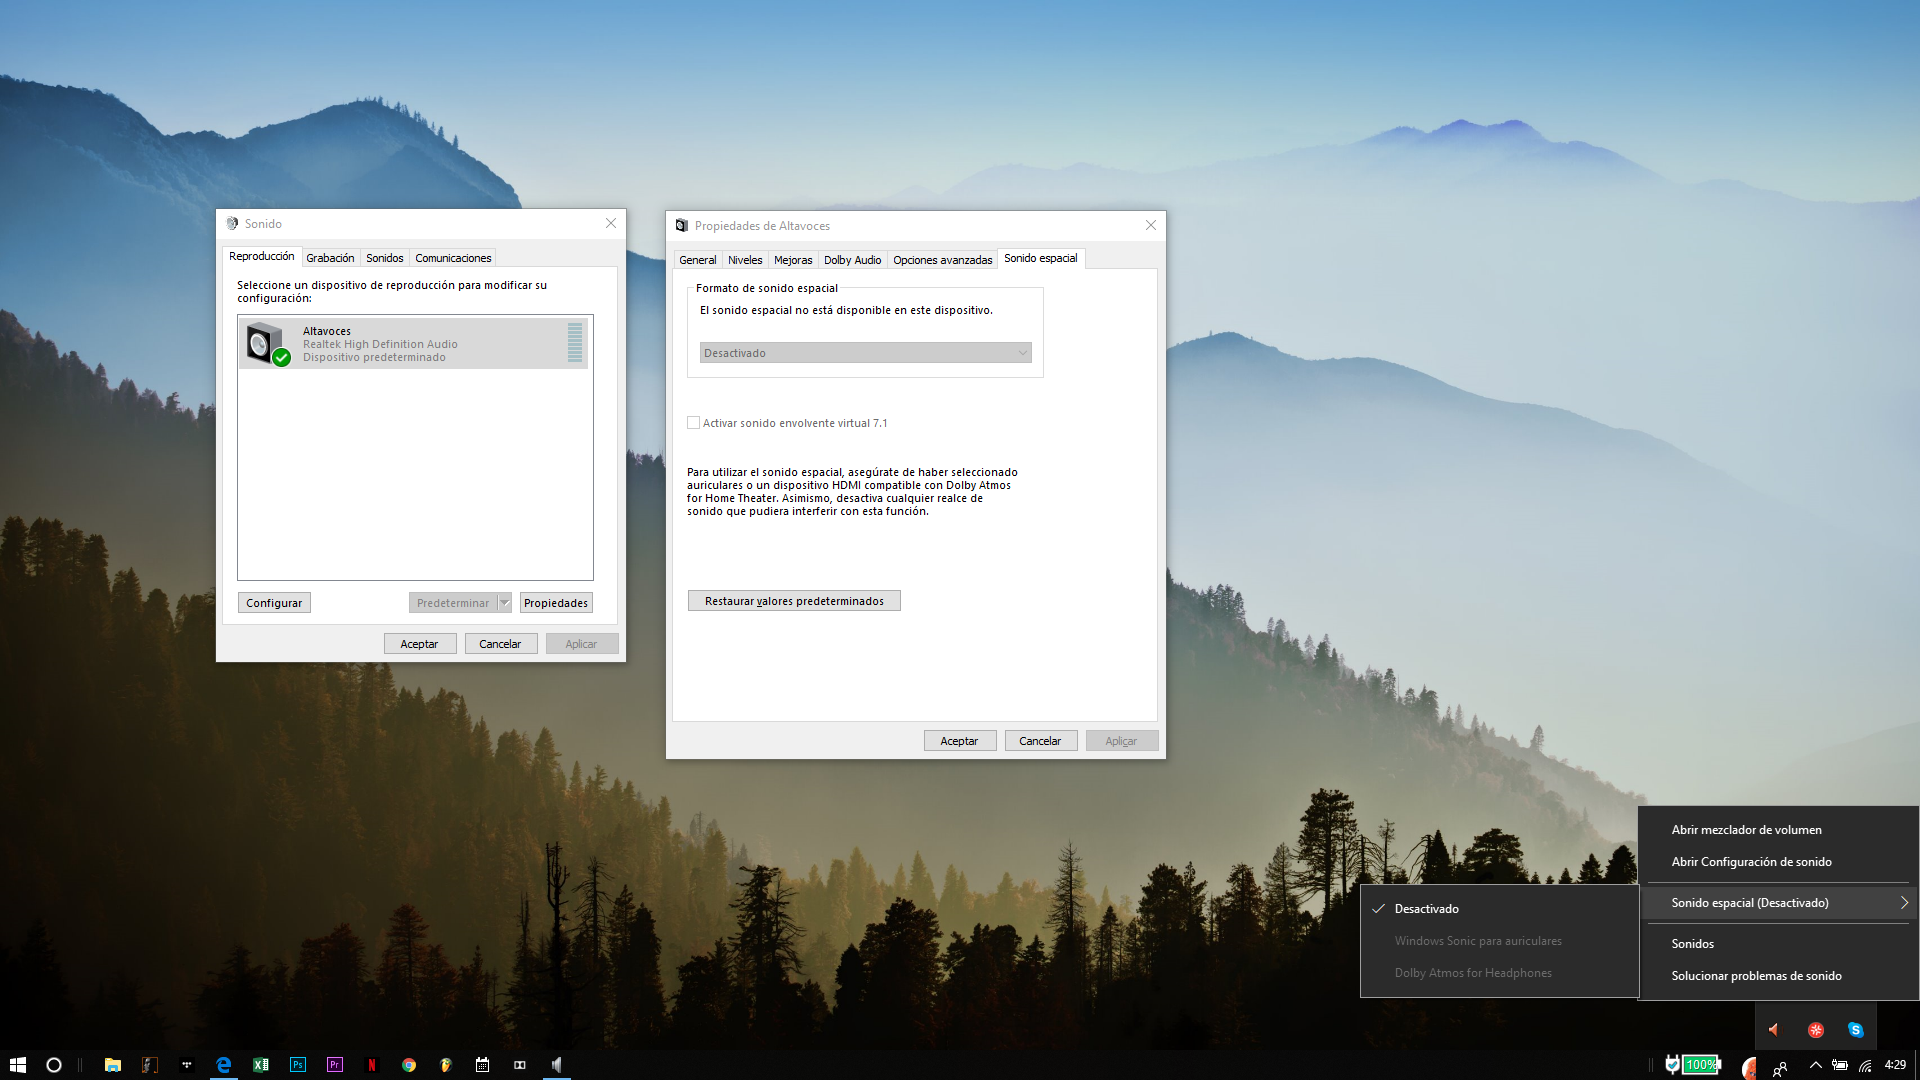The height and width of the screenshot is (1080, 1920).
Task: Click the orange speaker tray icon
Action: [x=1774, y=1029]
